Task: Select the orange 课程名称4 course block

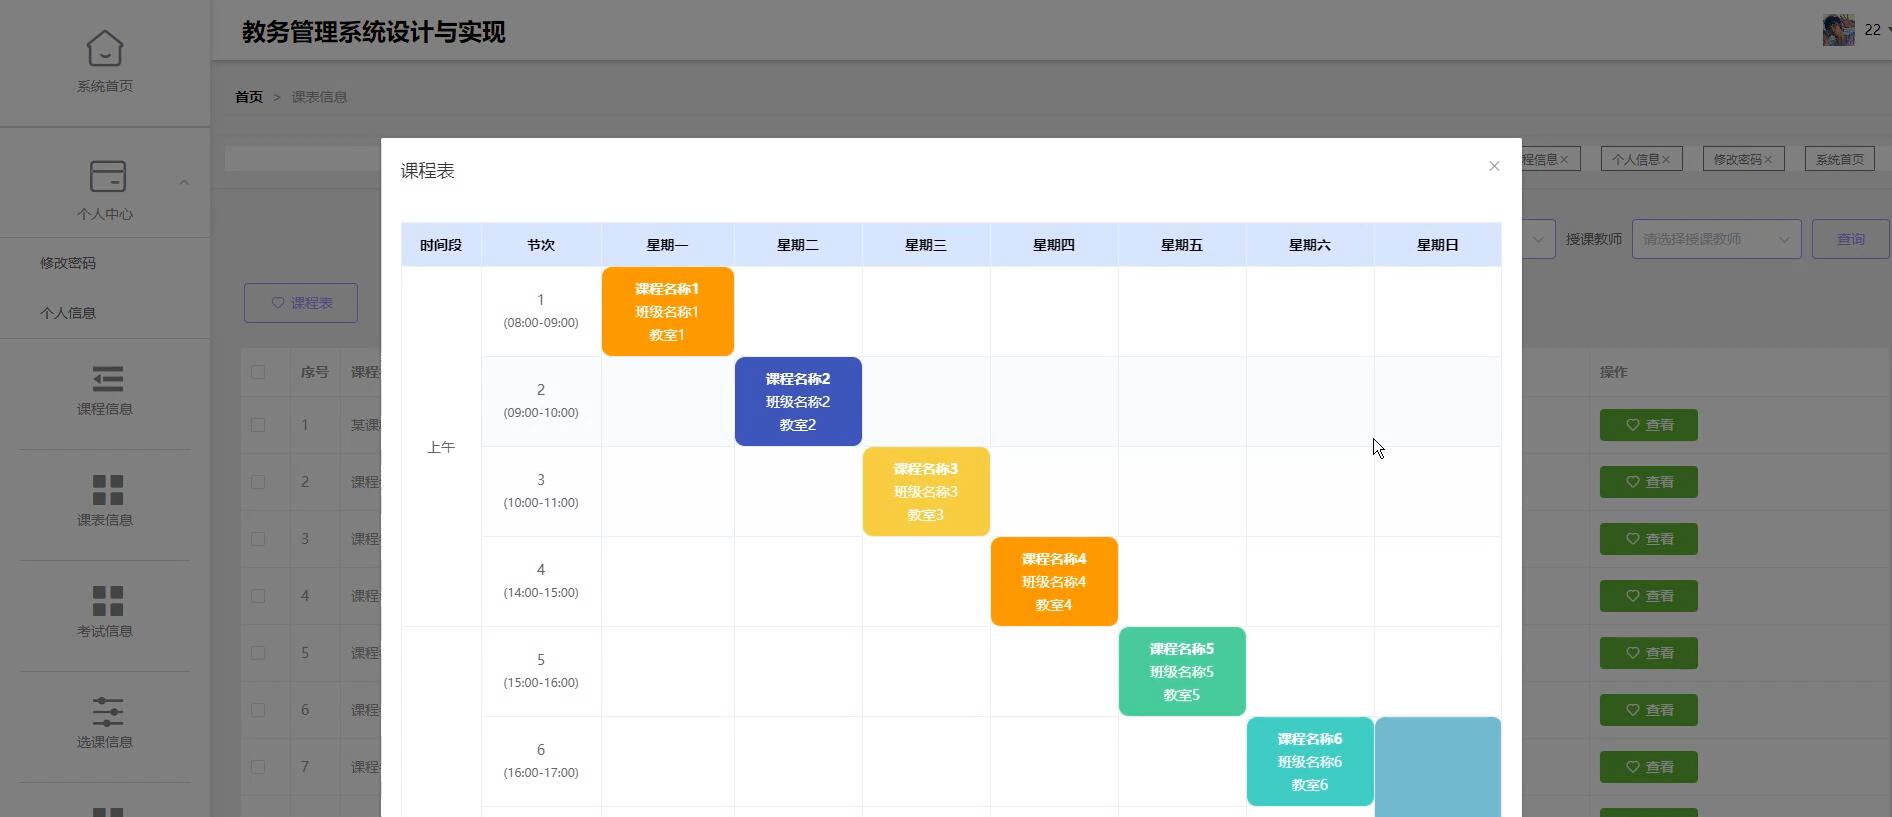Action: tap(1054, 581)
